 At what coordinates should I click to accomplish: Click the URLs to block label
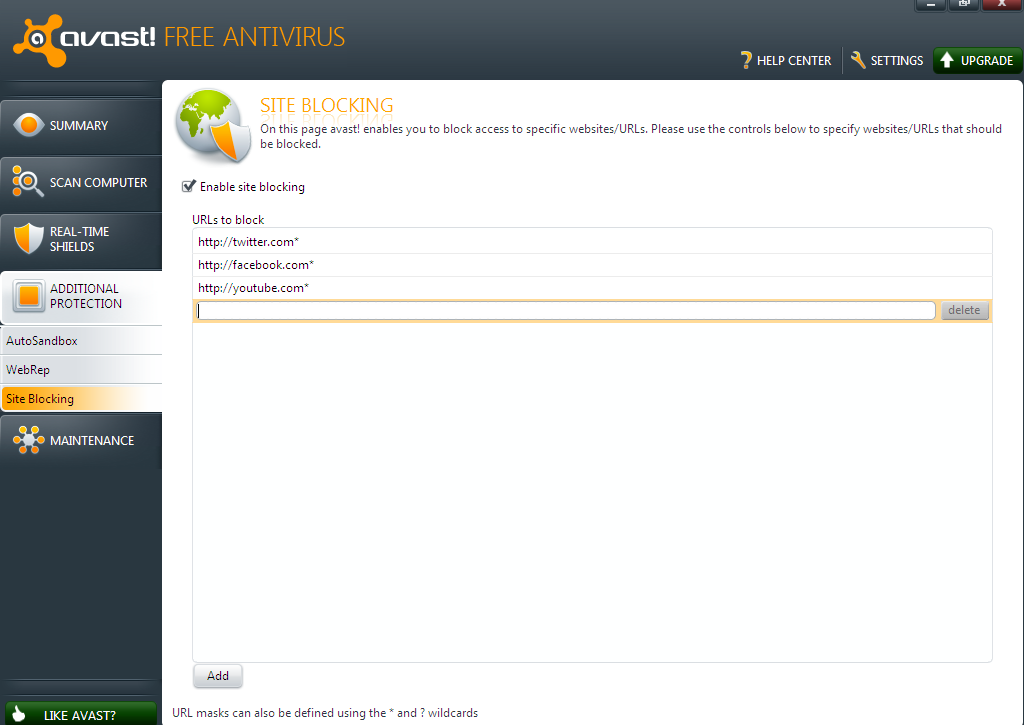[228, 219]
